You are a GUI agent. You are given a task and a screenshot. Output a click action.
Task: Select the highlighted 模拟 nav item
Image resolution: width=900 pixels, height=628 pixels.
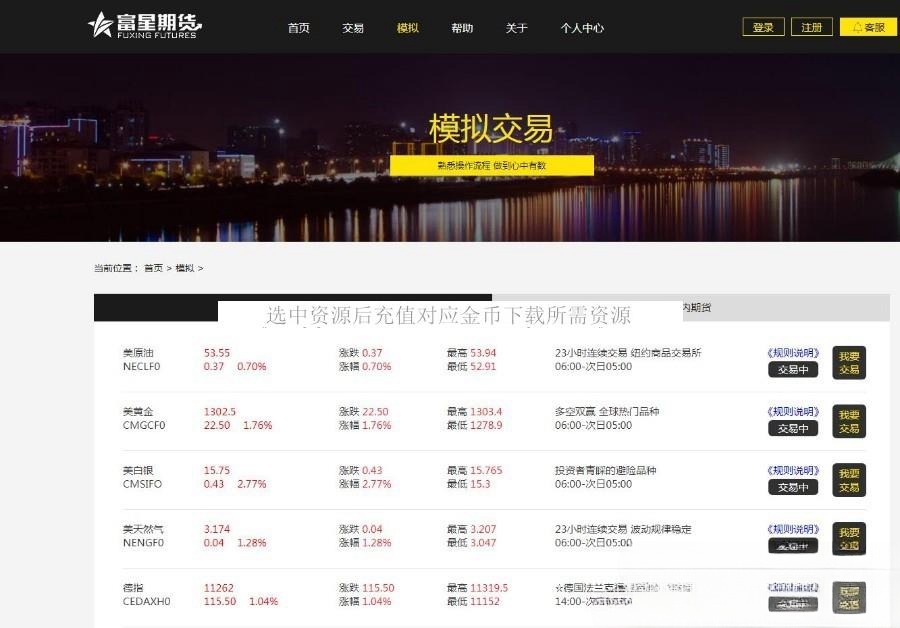[407, 28]
